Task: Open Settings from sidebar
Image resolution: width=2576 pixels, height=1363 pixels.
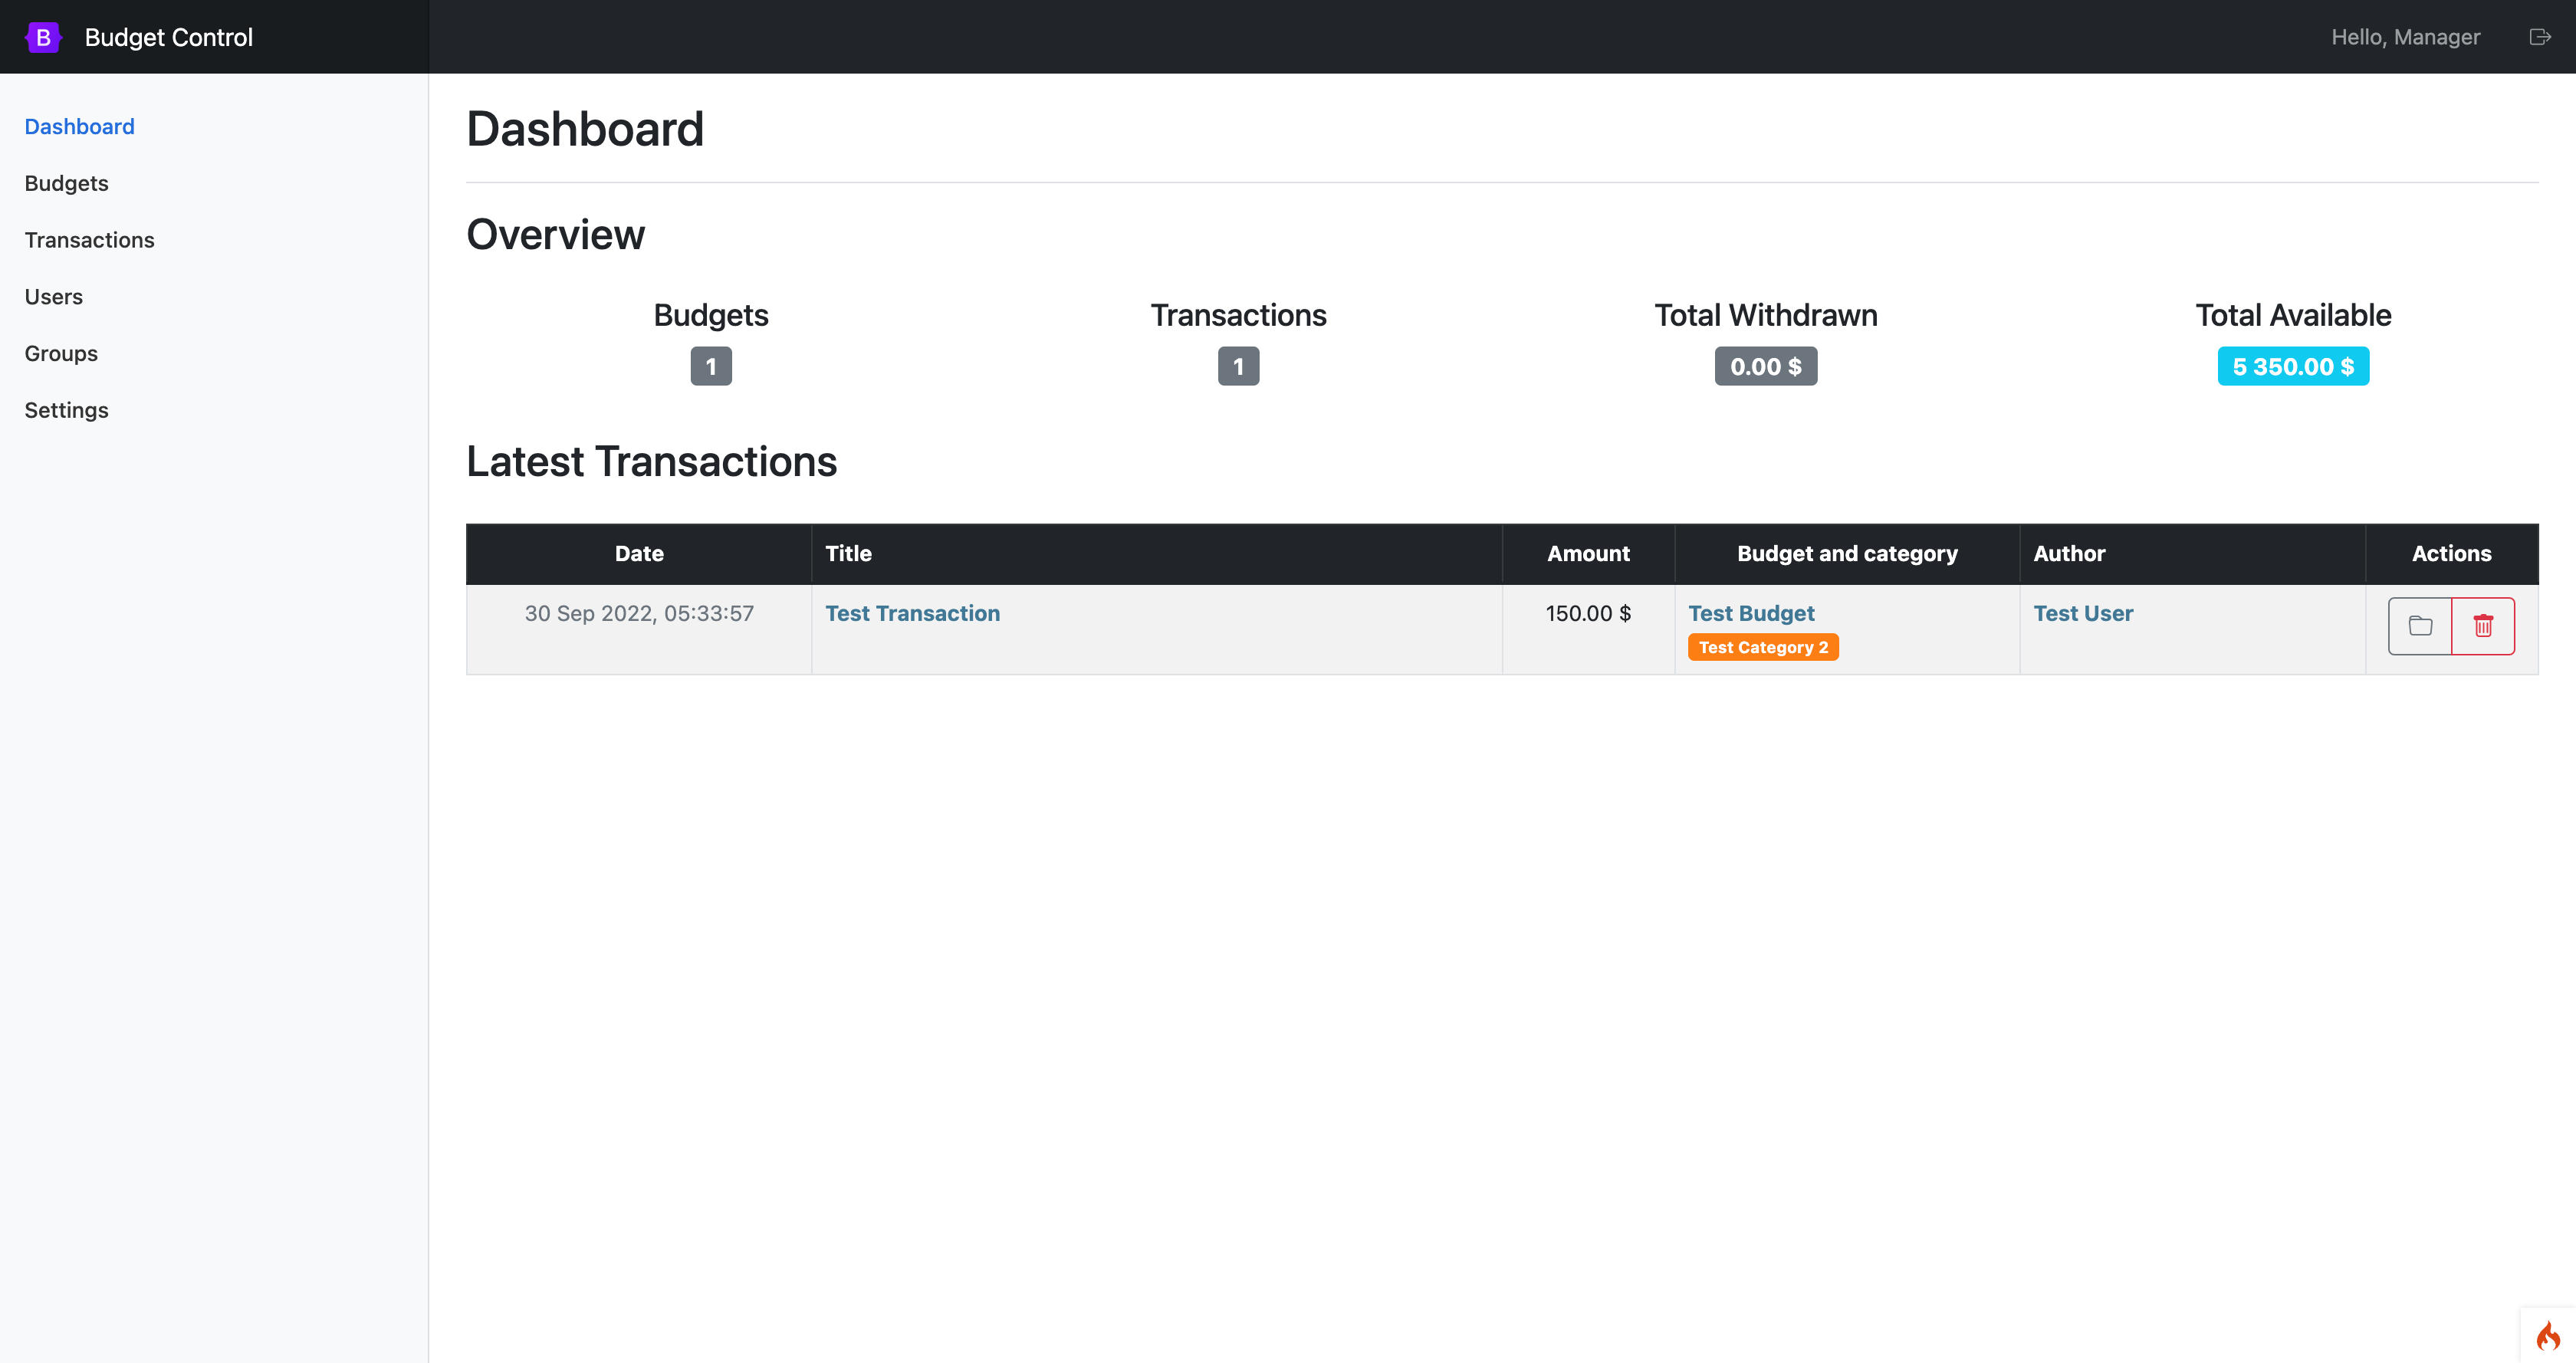Action: point(66,410)
